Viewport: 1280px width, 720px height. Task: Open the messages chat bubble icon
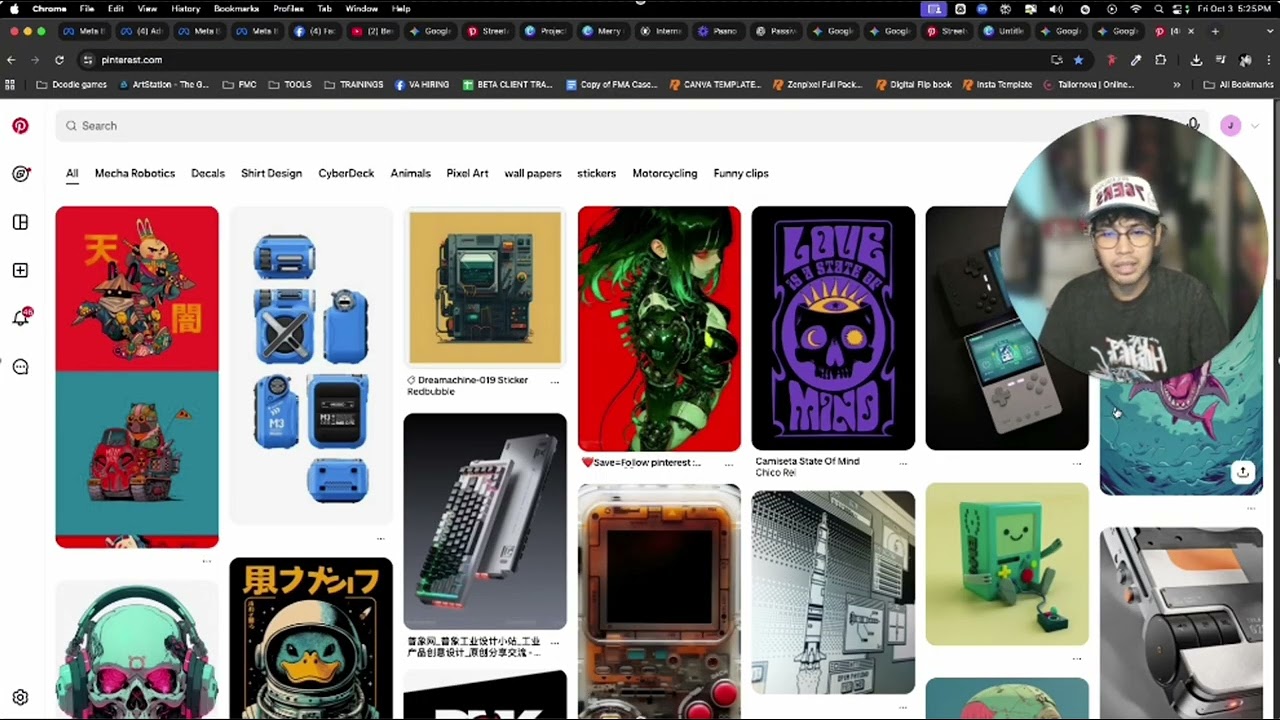tap(20, 367)
